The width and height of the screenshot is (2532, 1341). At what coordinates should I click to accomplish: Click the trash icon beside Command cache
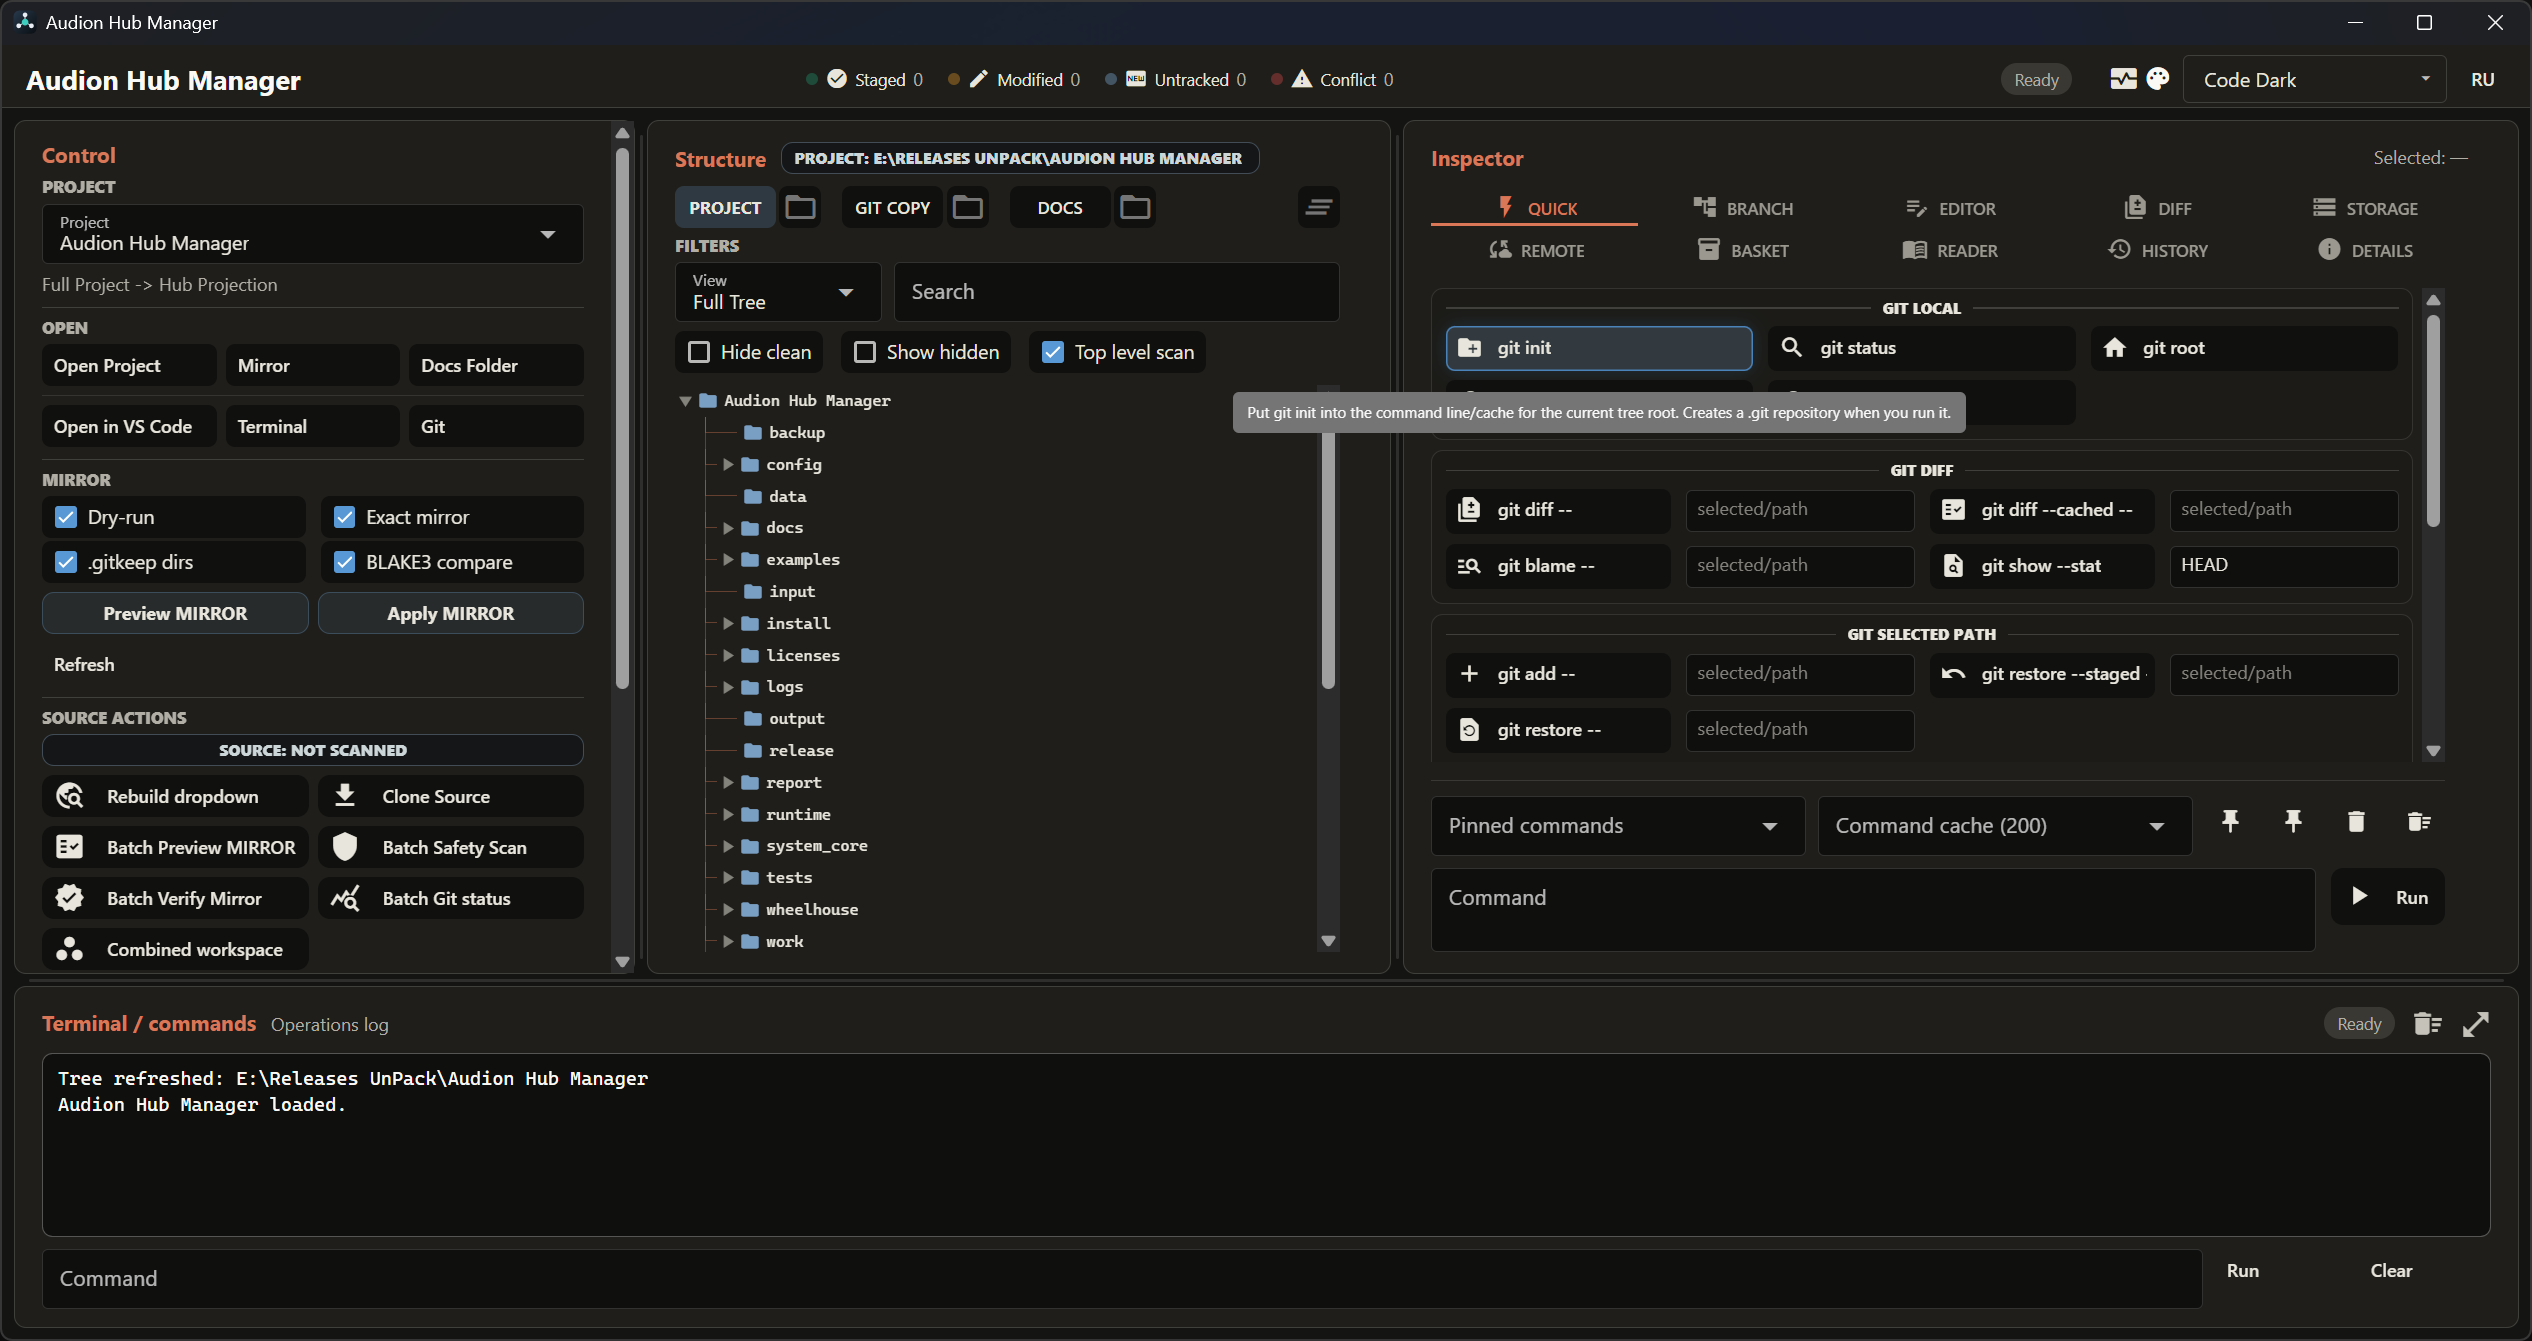(2356, 822)
